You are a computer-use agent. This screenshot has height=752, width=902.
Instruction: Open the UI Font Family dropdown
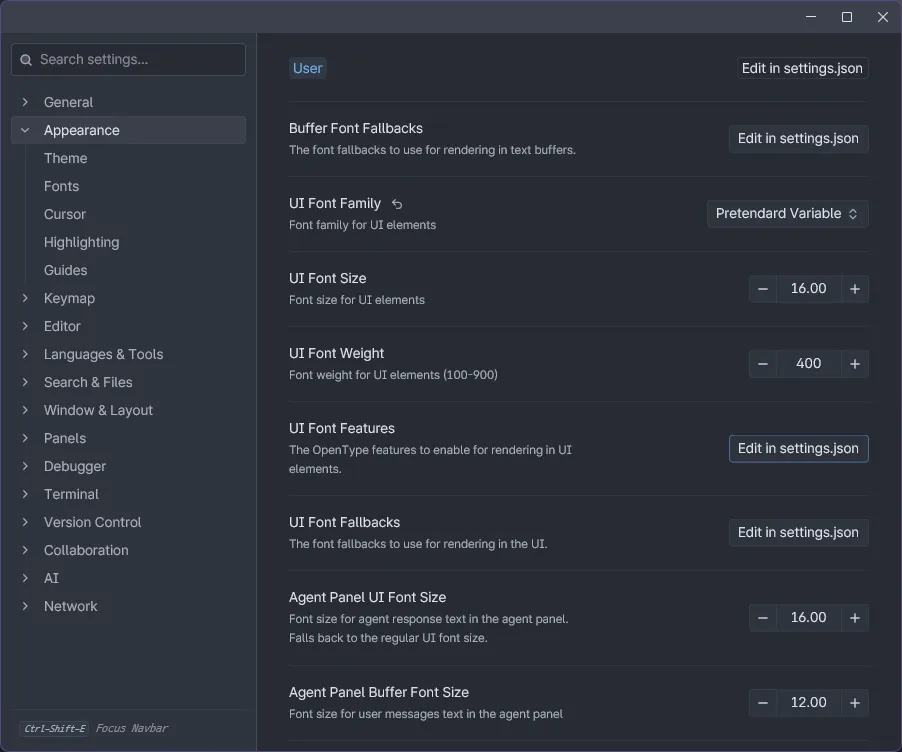tap(787, 214)
